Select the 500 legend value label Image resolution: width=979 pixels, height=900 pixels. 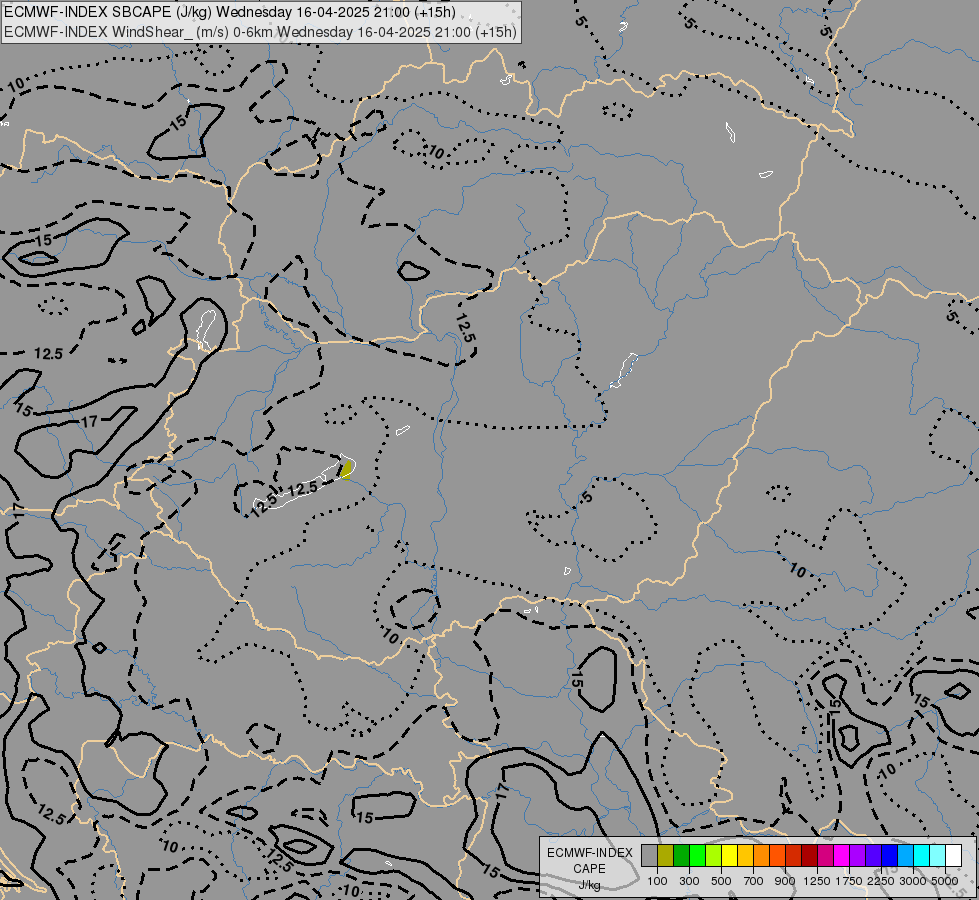pos(721,881)
